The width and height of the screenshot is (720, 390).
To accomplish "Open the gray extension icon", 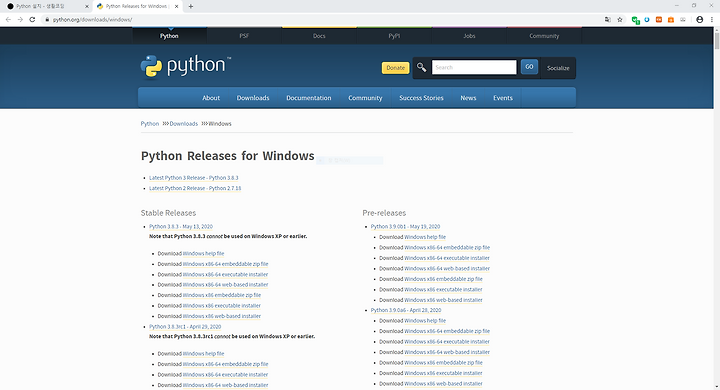I will point(683,19).
